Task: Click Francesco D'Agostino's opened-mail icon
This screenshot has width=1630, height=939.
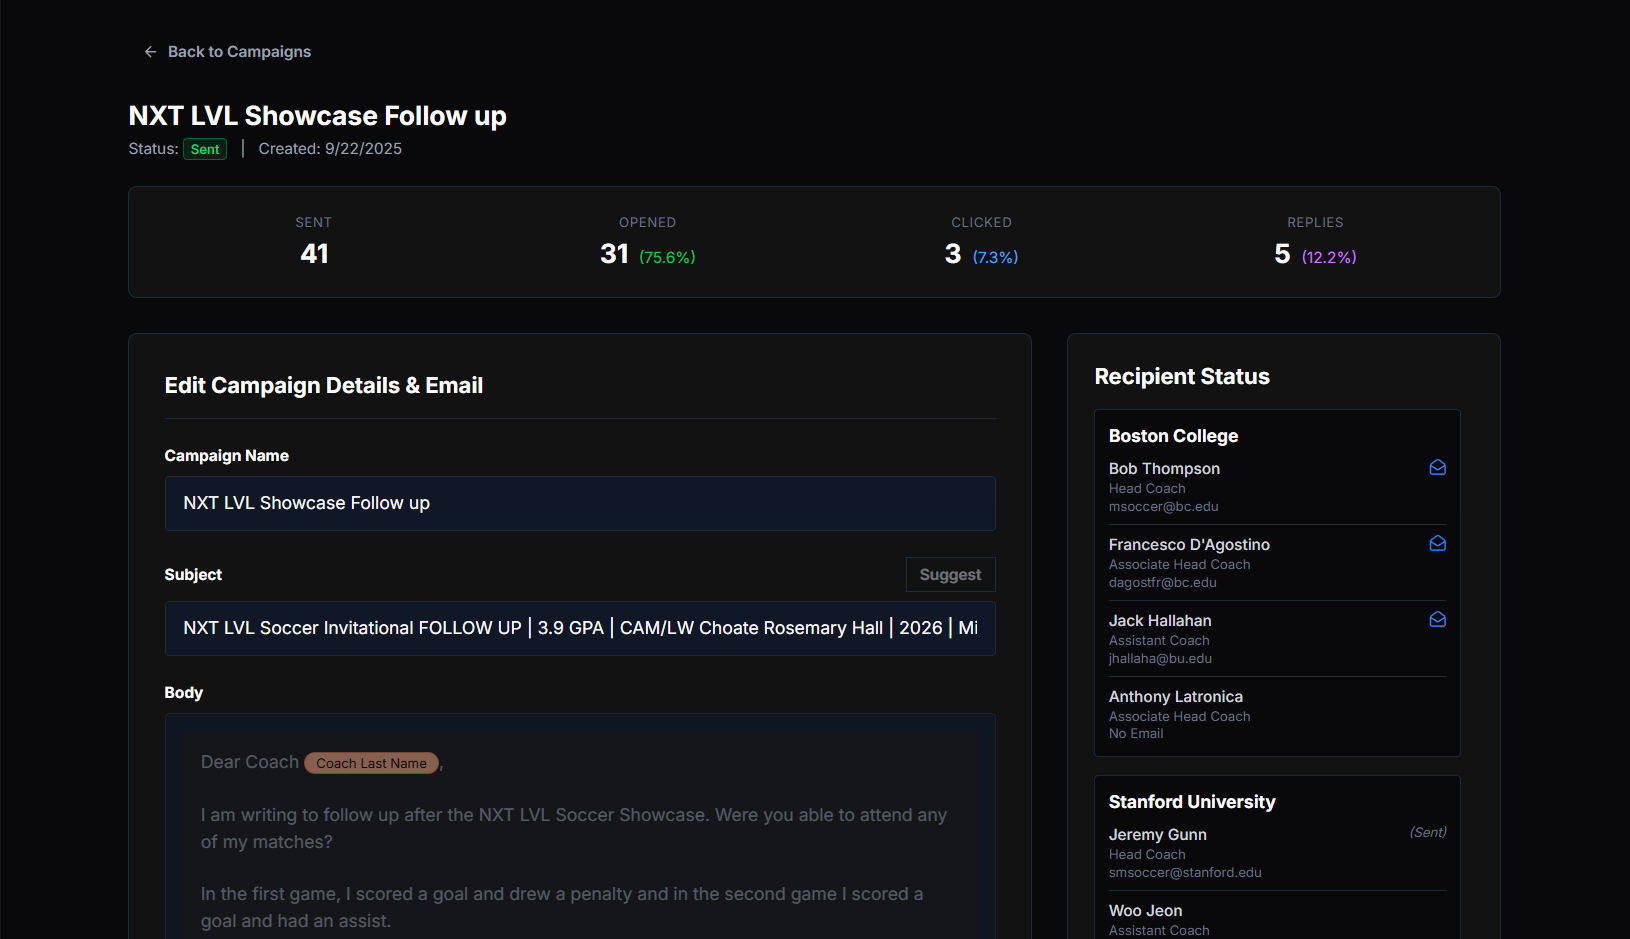Action: pyautogui.click(x=1437, y=544)
